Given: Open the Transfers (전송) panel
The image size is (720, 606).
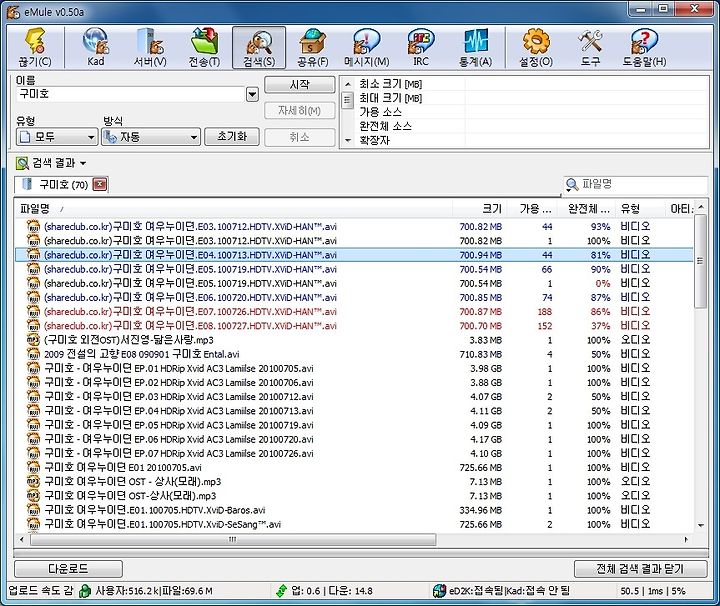Looking at the screenshot, I should (204, 47).
